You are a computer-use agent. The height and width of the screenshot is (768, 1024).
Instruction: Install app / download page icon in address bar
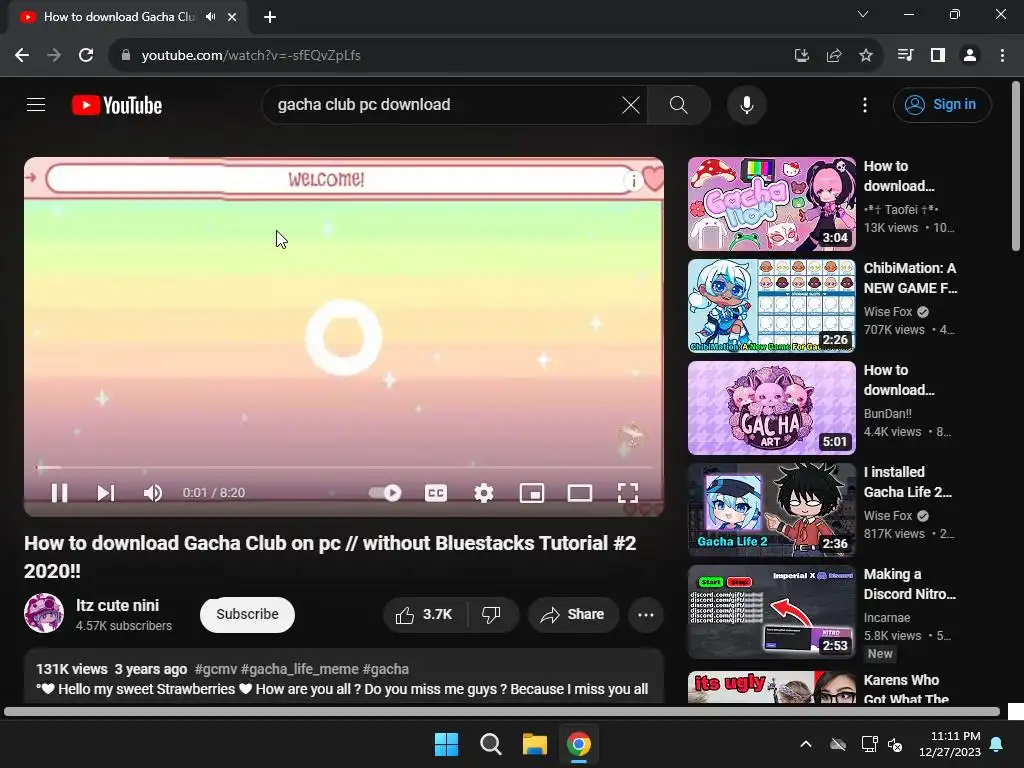tap(802, 56)
